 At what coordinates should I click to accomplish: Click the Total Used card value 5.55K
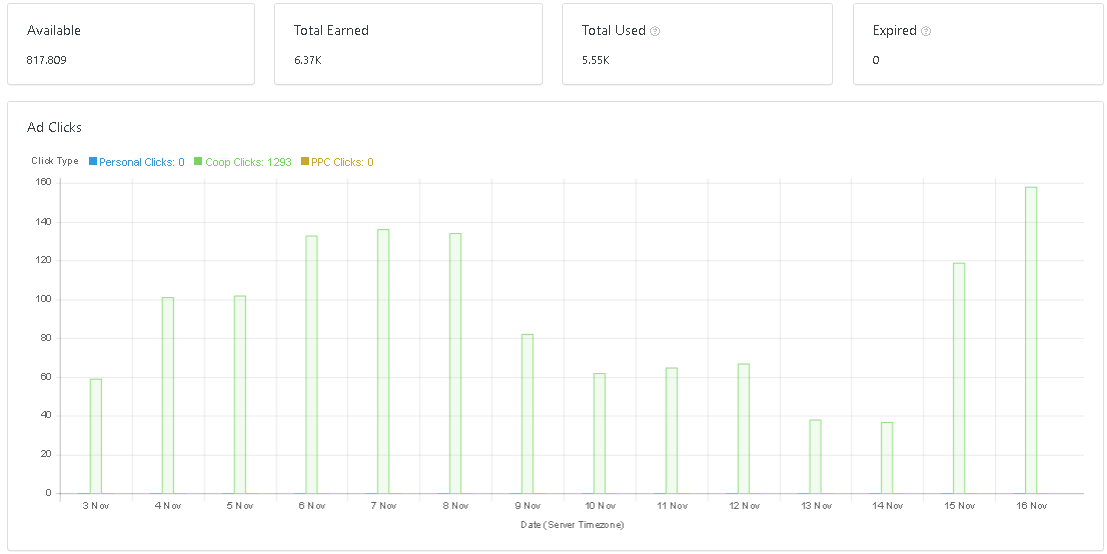point(596,61)
